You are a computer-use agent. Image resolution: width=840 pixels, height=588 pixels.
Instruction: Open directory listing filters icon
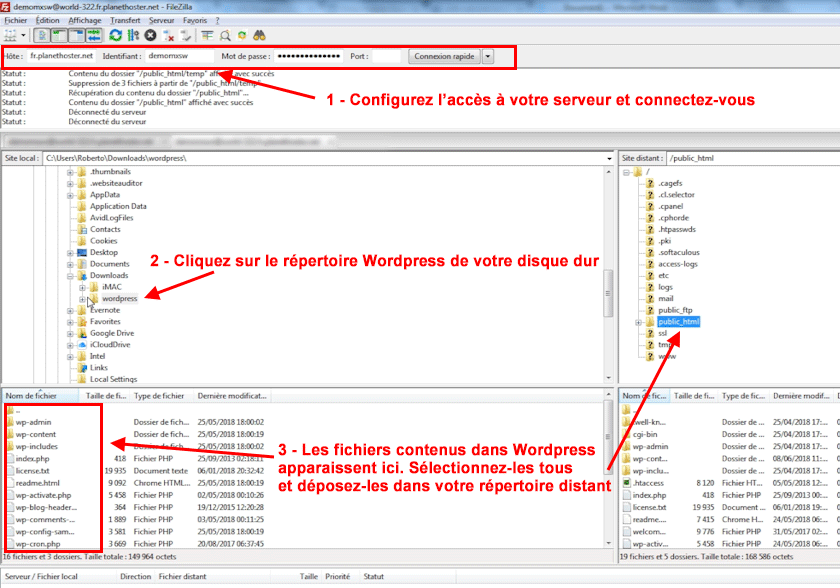(x=207, y=35)
